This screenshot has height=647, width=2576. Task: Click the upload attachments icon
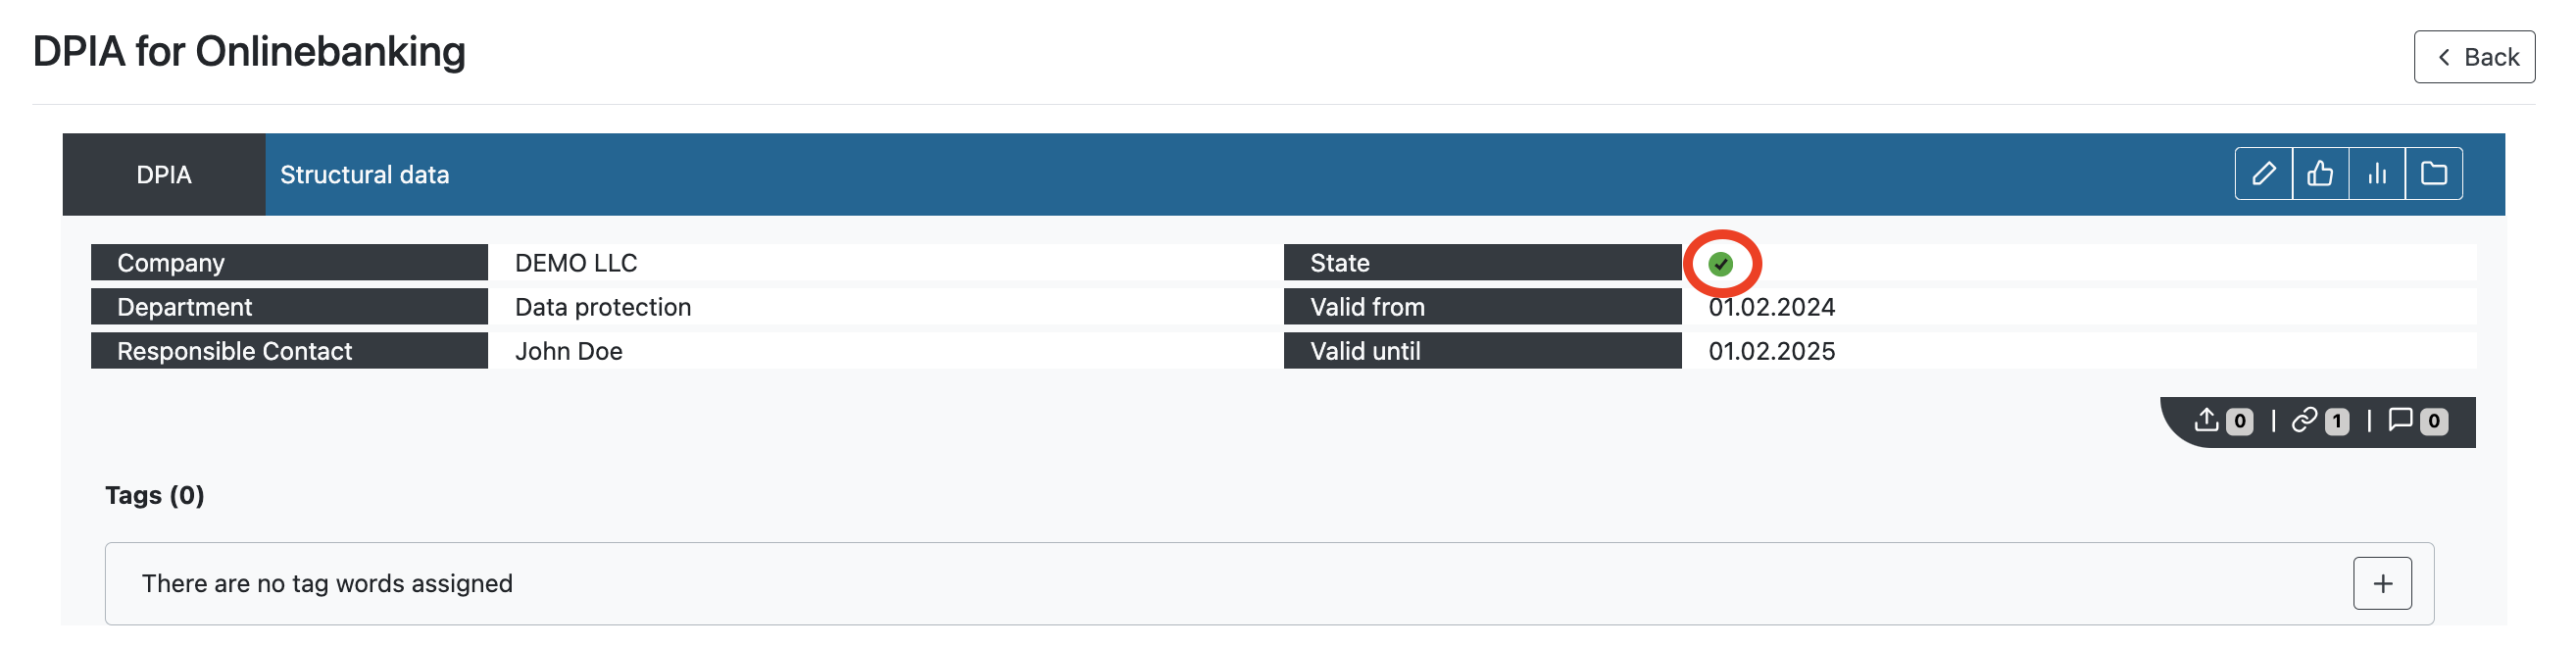pos(2206,420)
